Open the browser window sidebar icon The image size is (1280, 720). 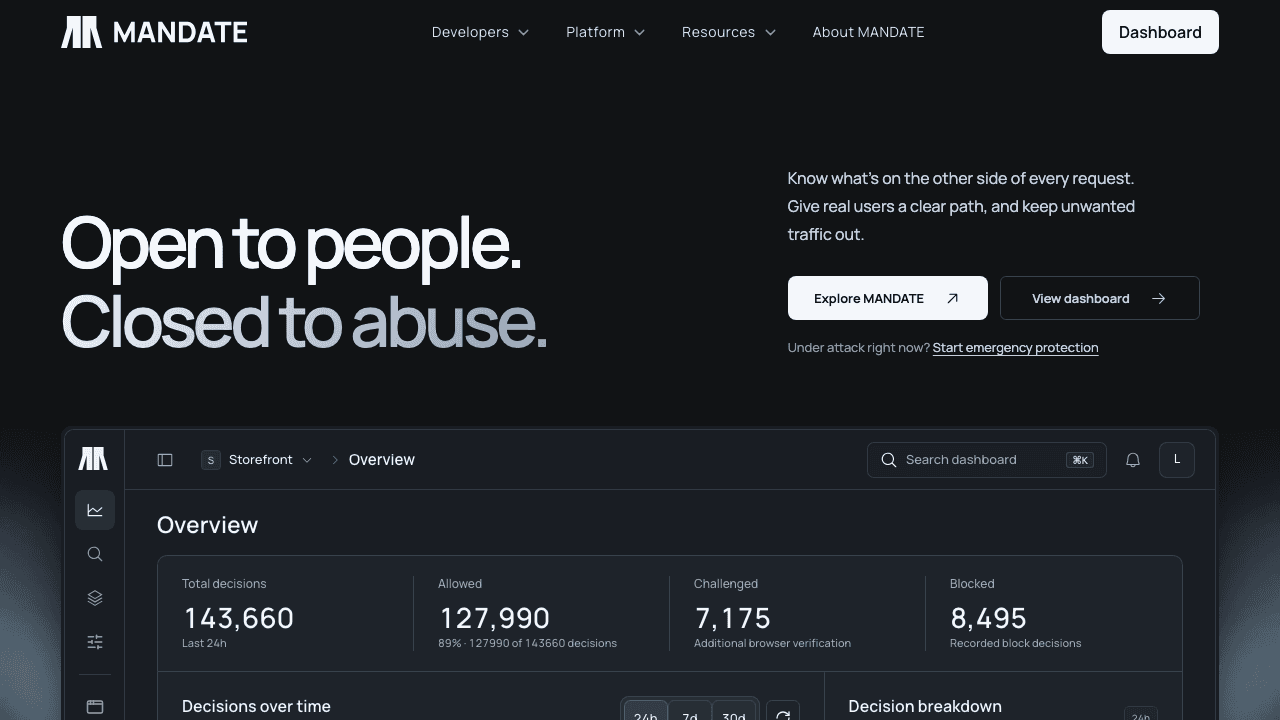95,707
